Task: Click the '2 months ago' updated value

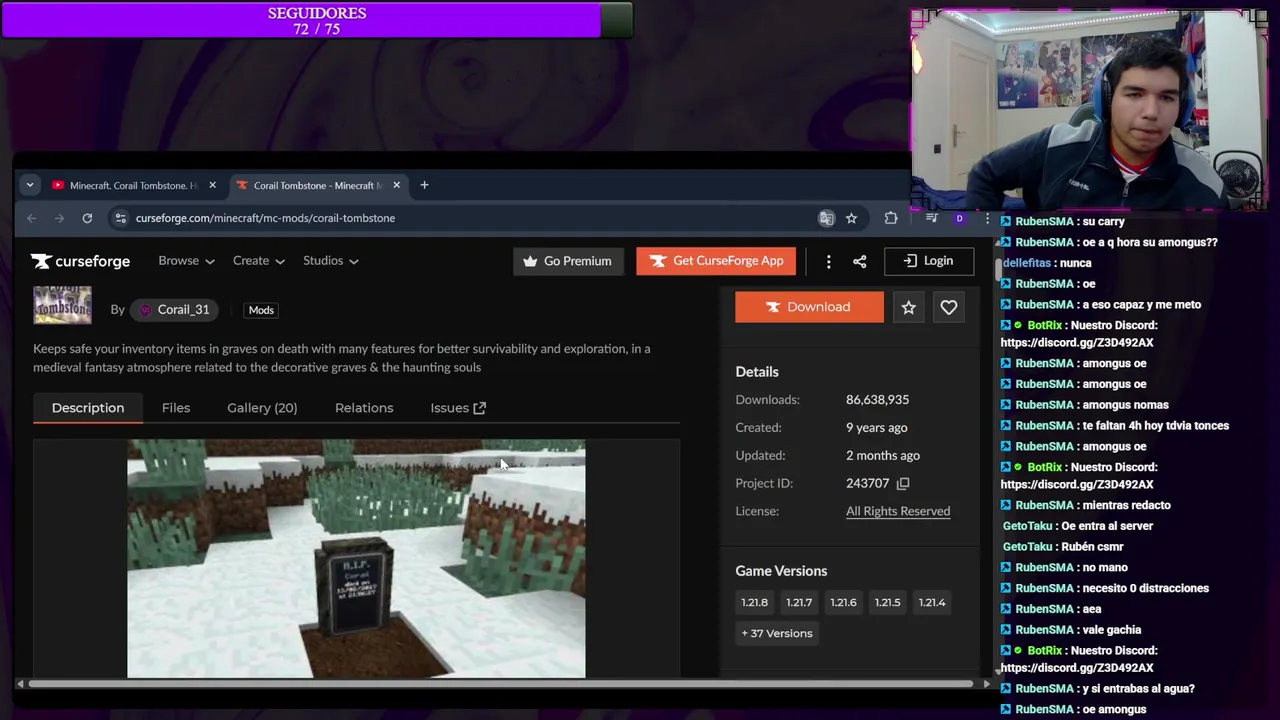Action: 883,456
